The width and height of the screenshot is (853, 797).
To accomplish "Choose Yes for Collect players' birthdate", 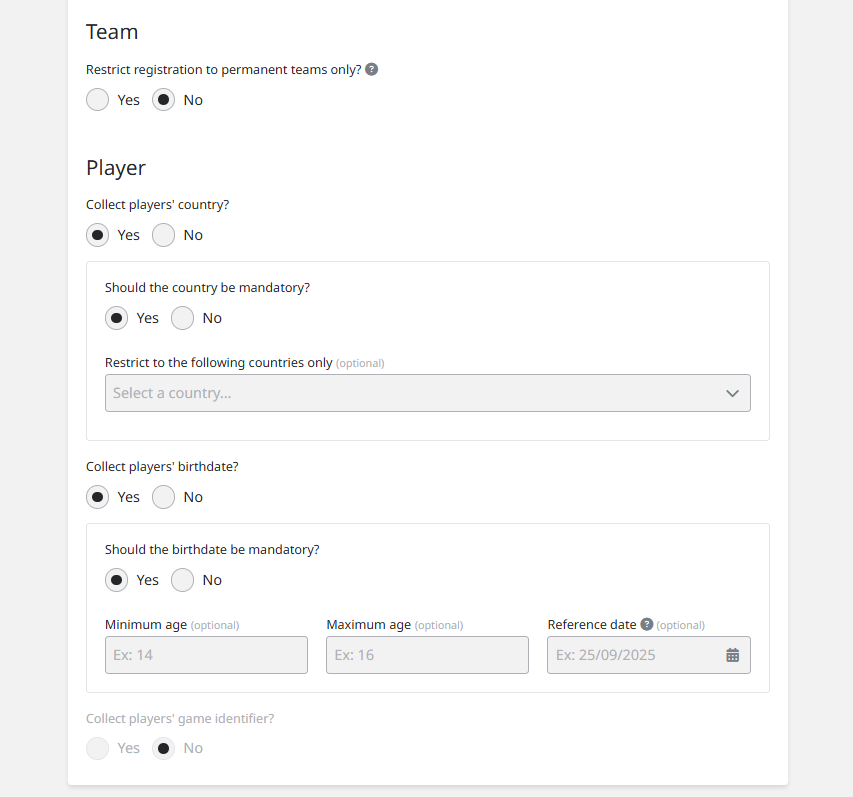I will (x=98, y=497).
